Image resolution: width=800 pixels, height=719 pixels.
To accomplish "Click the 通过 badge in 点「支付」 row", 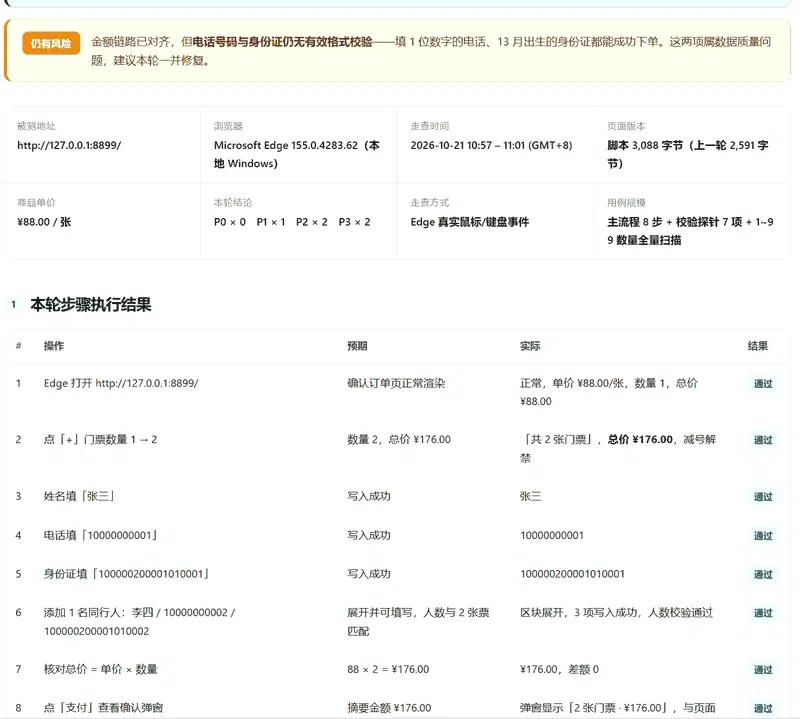I will pyautogui.click(x=763, y=708).
